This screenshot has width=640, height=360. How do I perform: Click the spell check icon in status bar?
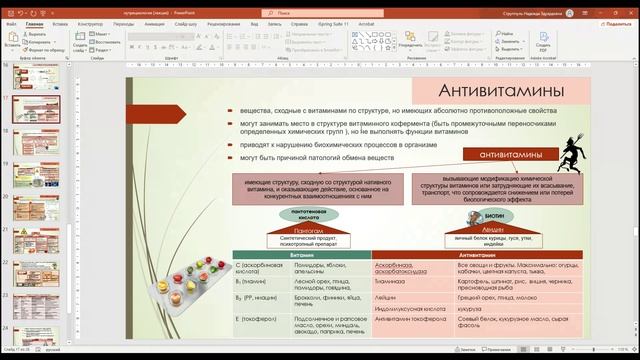click(x=38, y=349)
